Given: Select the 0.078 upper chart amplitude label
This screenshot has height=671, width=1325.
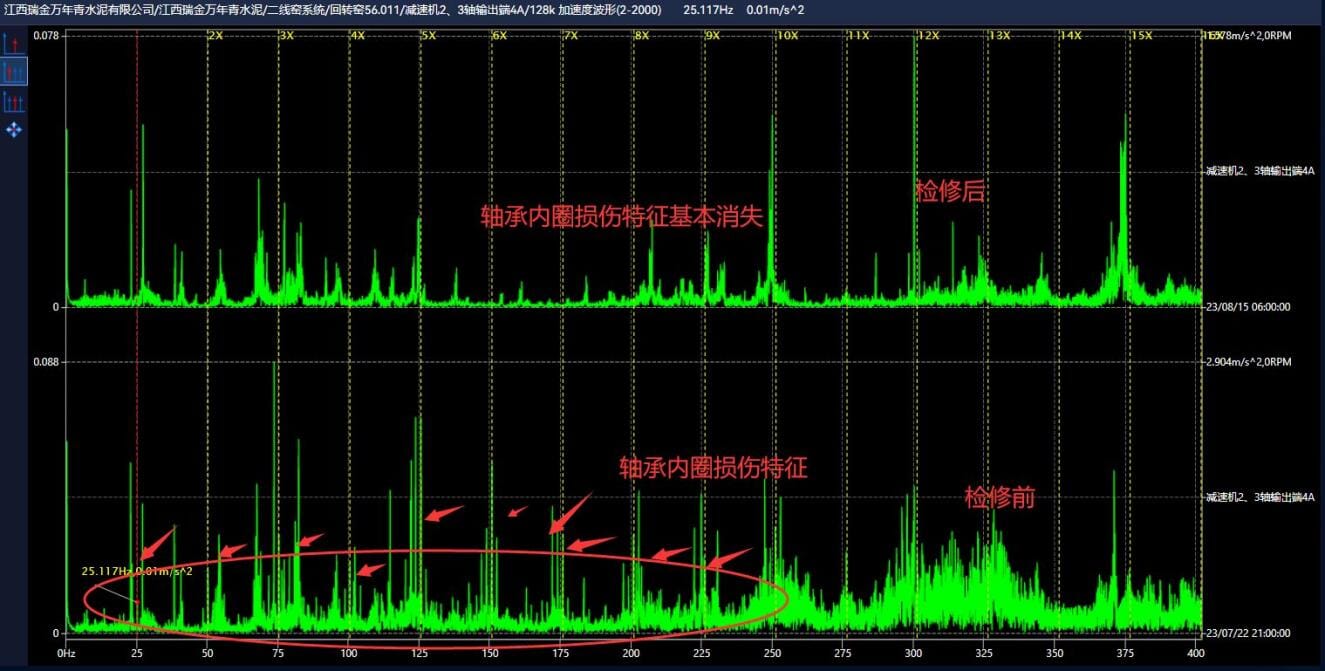Looking at the screenshot, I should [x=46, y=36].
